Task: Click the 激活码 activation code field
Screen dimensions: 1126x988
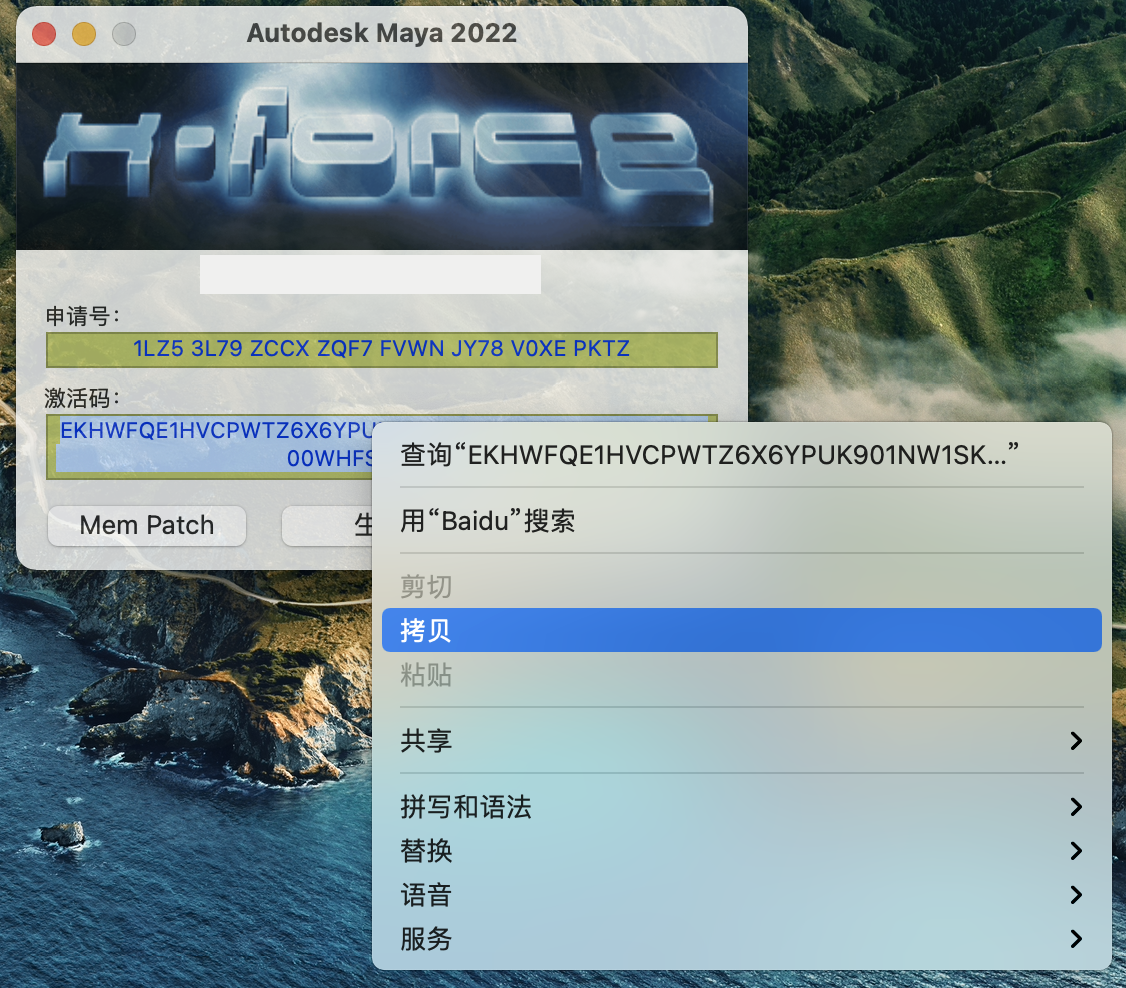Action: (210, 446)
